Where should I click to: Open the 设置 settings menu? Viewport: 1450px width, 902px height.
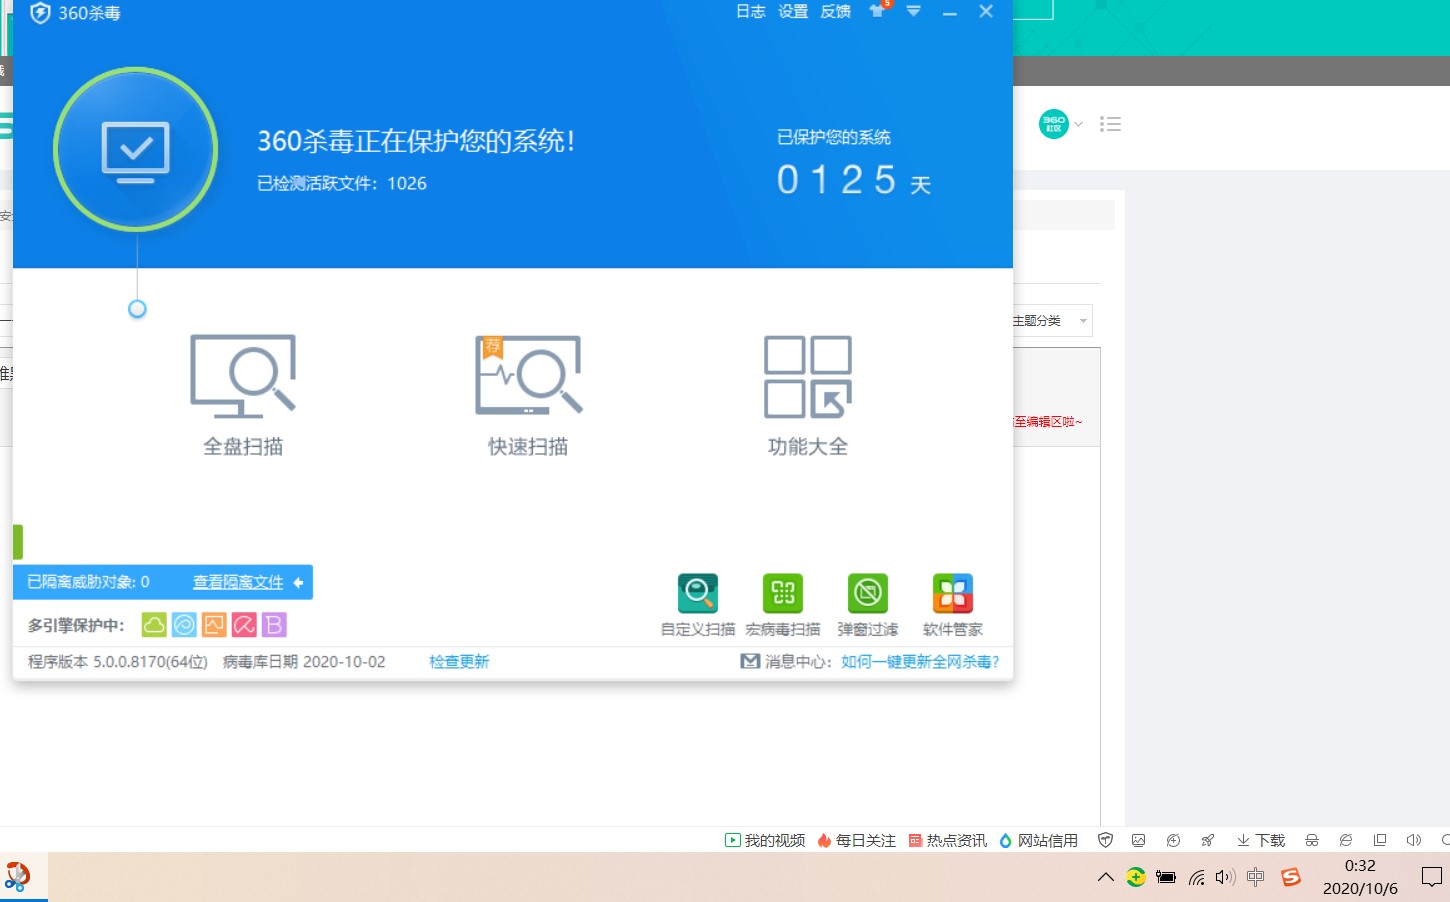click(x=793, y=11)
